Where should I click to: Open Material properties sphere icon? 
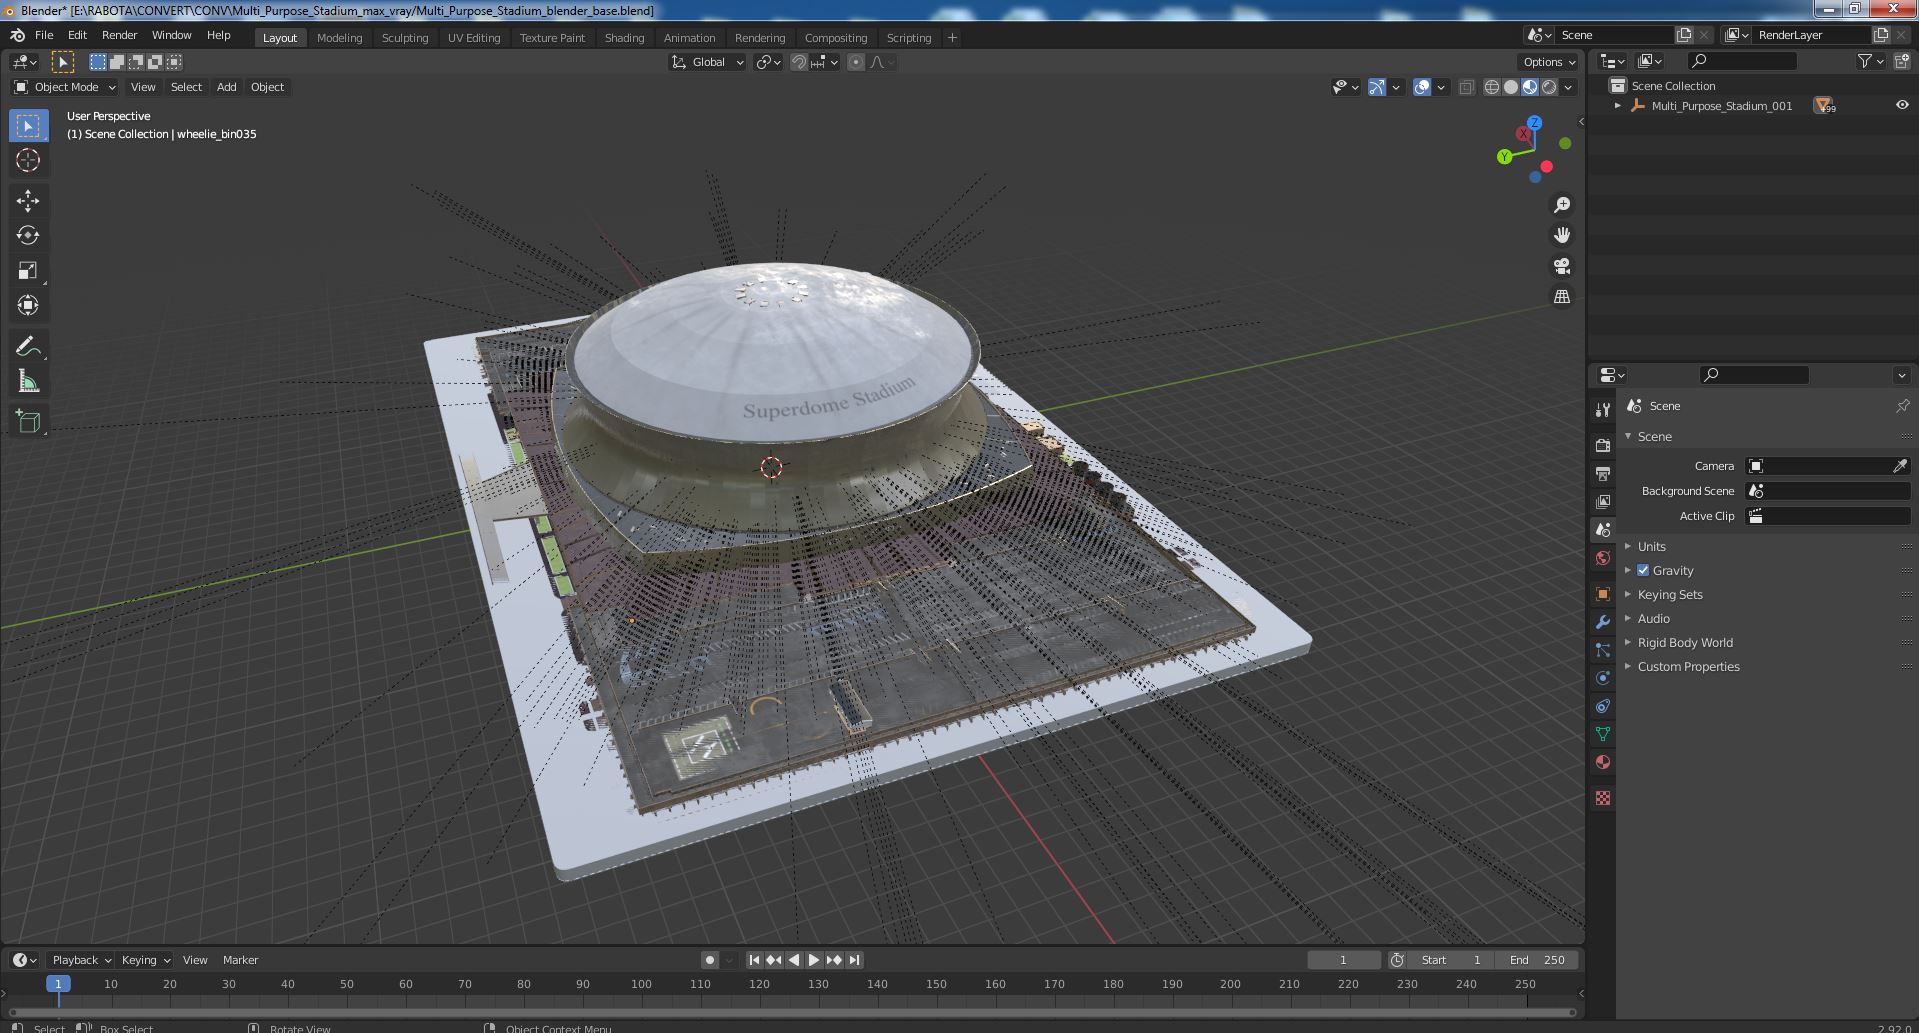1603,762
